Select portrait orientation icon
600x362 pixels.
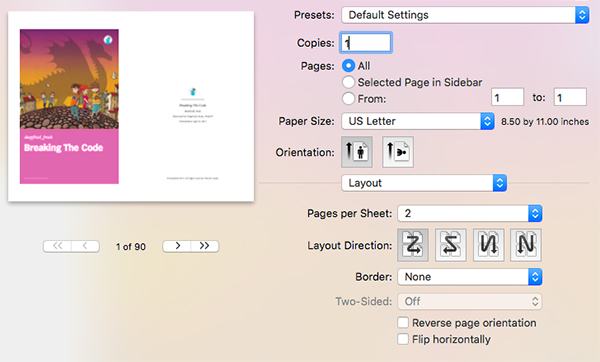357,152
